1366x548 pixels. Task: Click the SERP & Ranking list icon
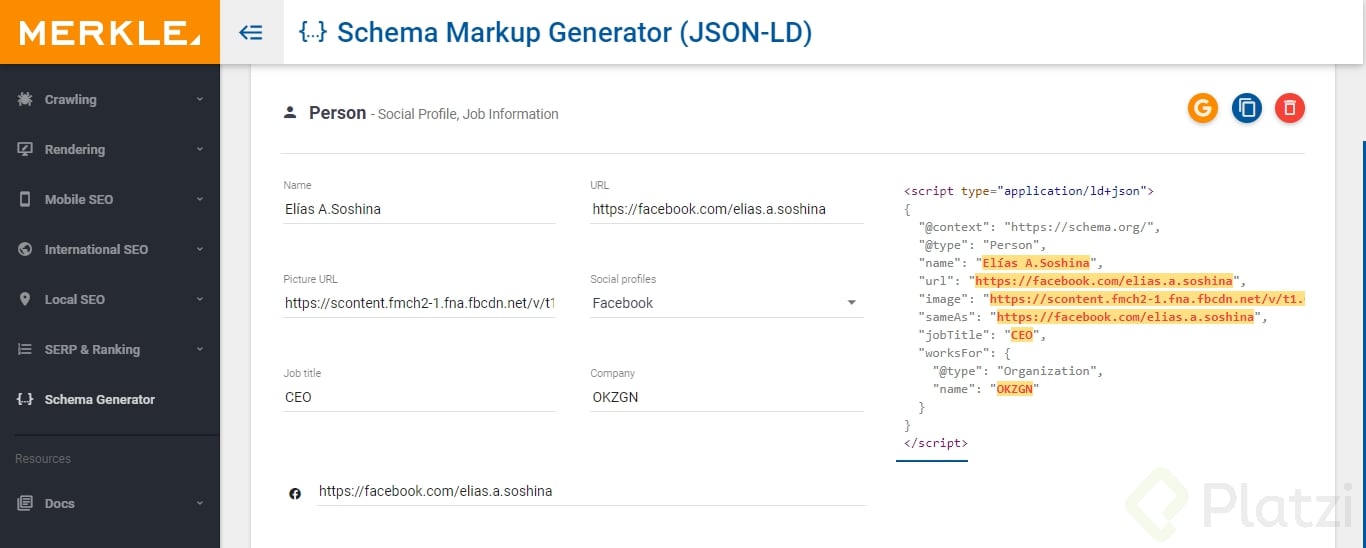pyautogui.click(x=25, y=349)
